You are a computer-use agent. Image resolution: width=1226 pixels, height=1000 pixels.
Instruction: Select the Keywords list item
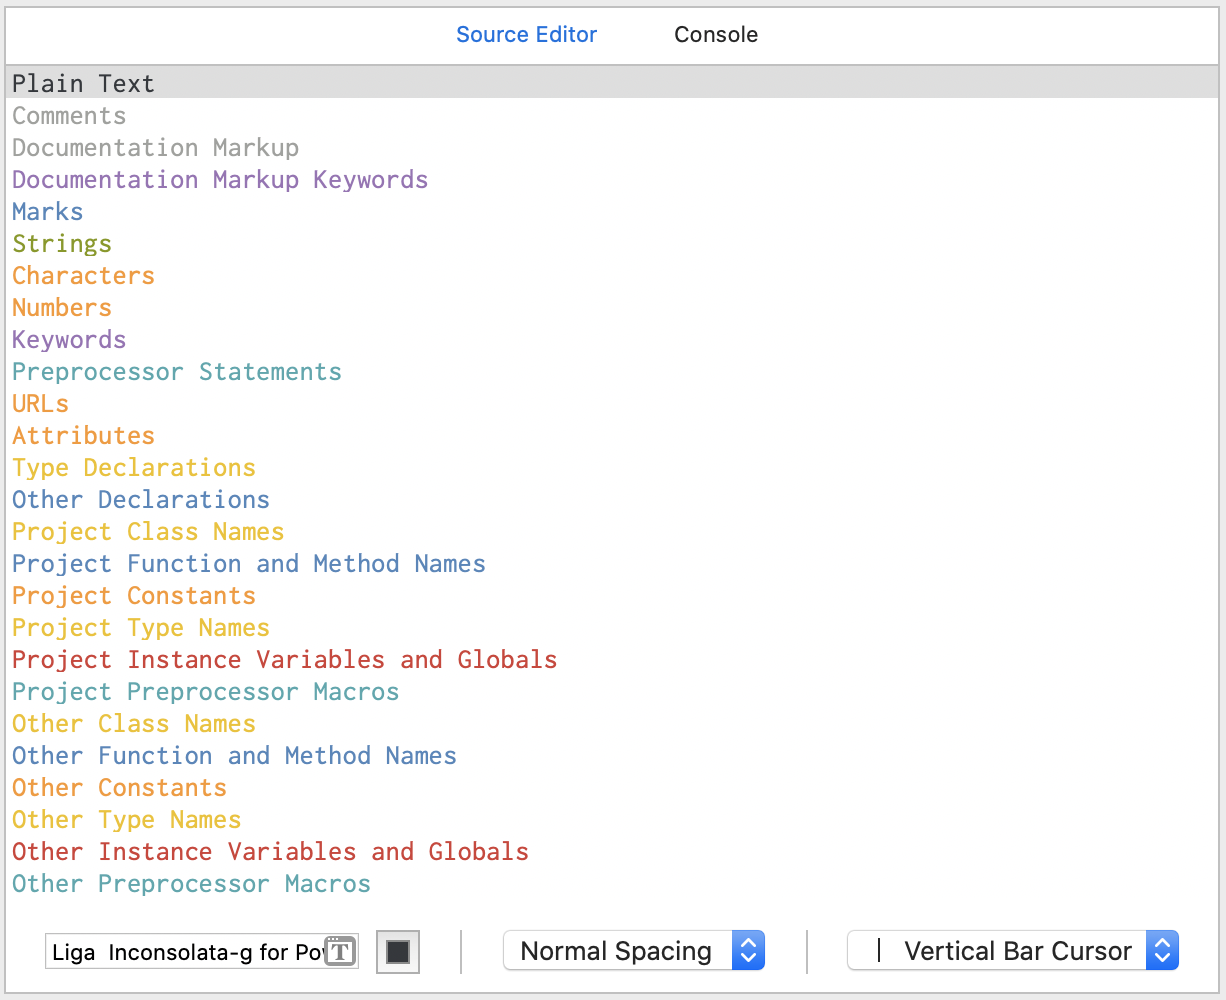point(70,340)
